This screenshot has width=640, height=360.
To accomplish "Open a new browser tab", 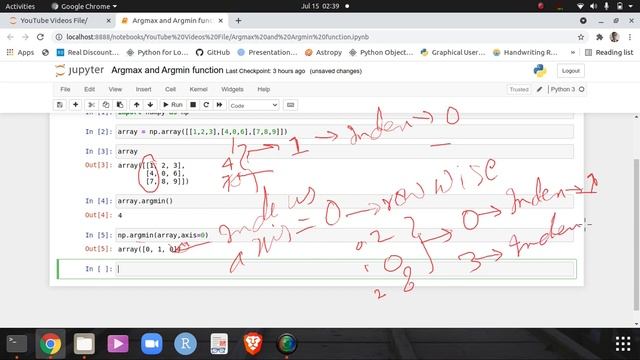I will (238, 20).
